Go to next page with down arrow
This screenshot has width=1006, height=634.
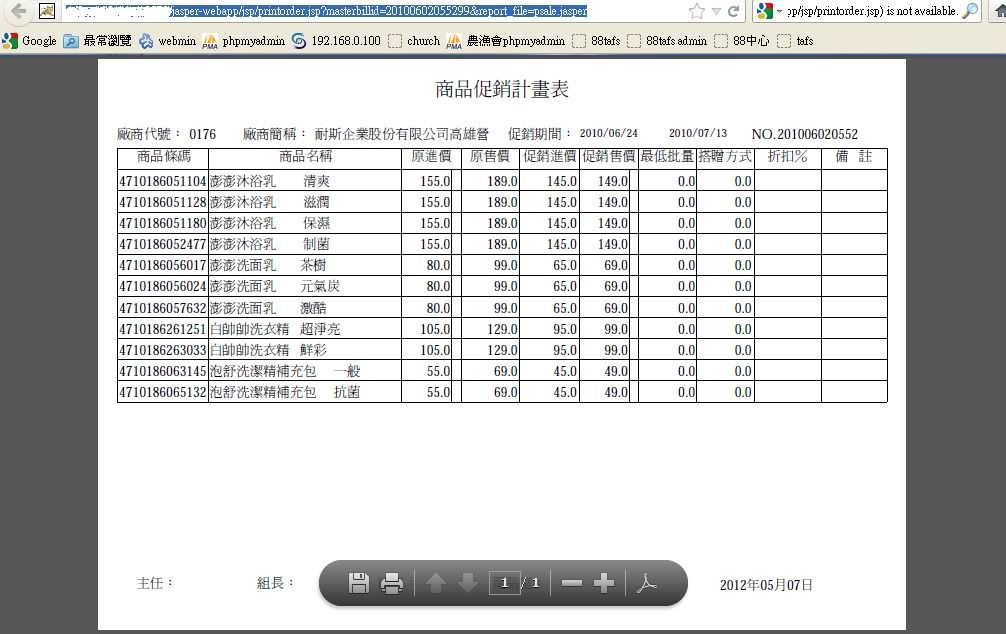[x=468, y=583]
